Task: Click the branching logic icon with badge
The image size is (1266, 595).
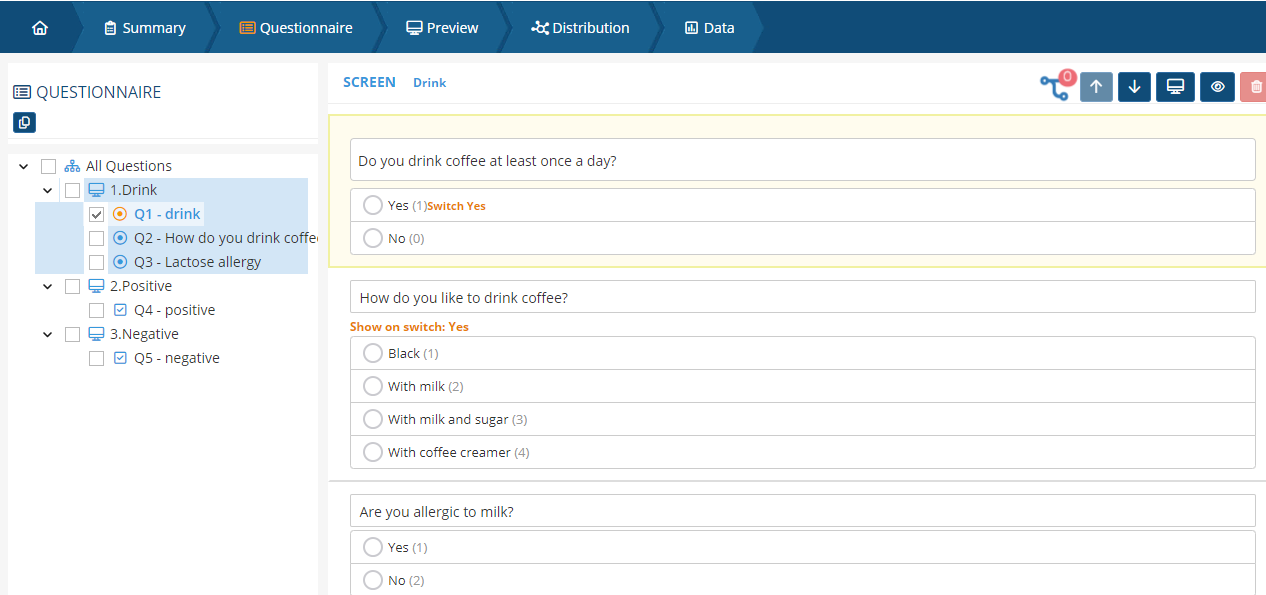Action: 1055,87
